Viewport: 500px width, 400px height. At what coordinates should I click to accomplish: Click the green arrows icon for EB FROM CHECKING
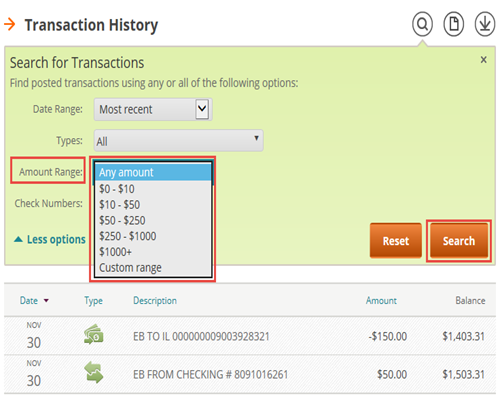(x=94, y=373)
